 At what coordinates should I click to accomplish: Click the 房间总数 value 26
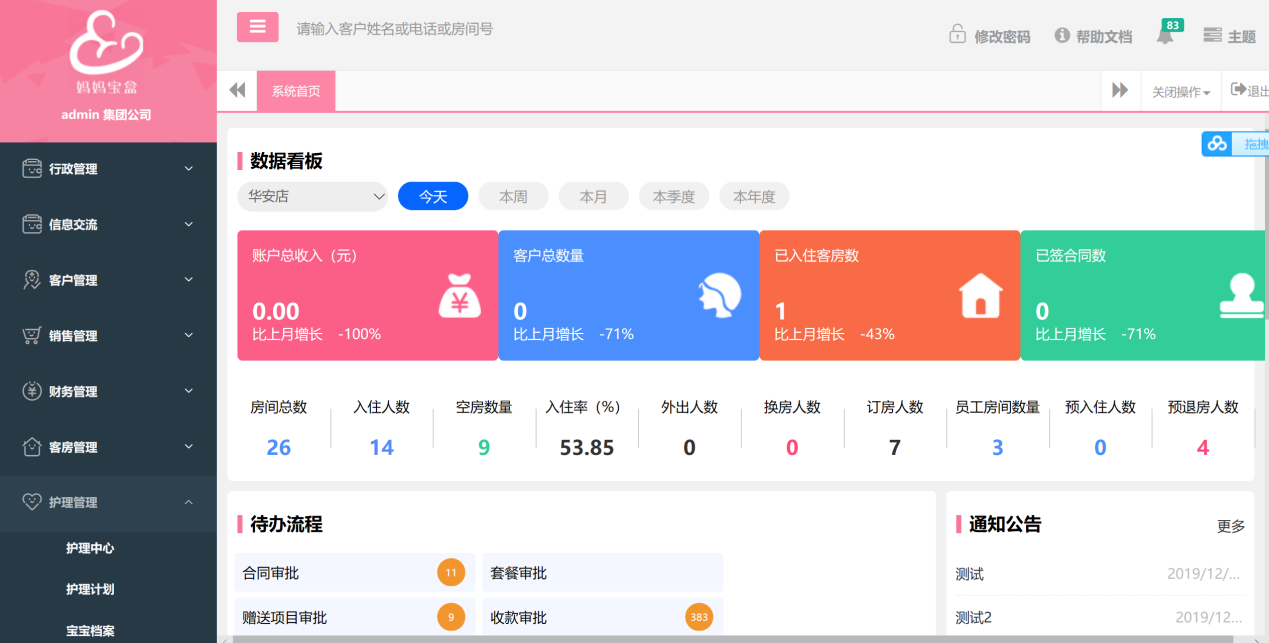pyautogui.click(x=279, y=447)
